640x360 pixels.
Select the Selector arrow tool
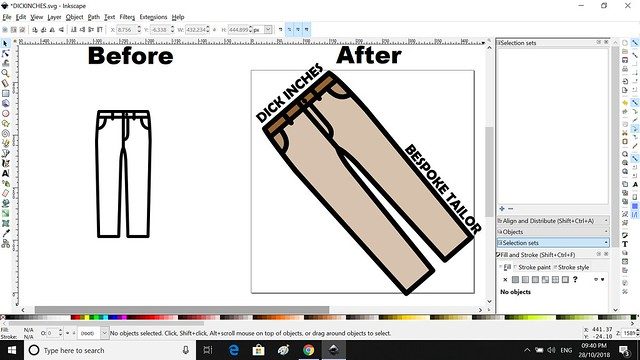[x=5, y=43]
